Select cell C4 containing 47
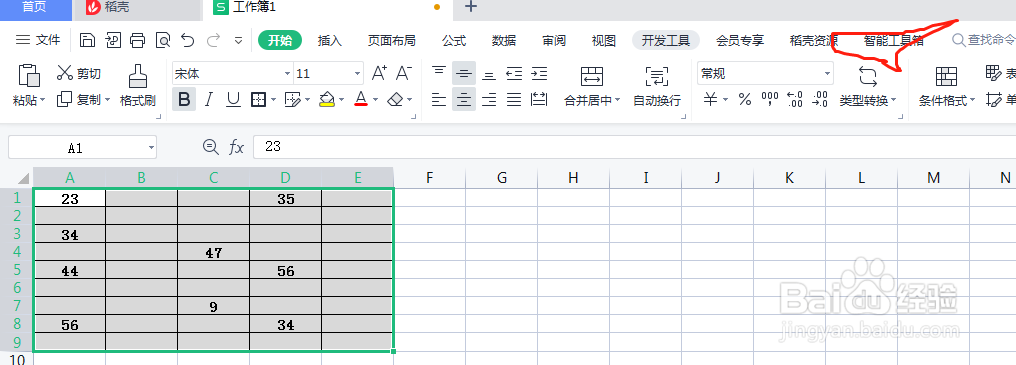The width and height of the screenshot is (1016, 365). pos(214,252)
